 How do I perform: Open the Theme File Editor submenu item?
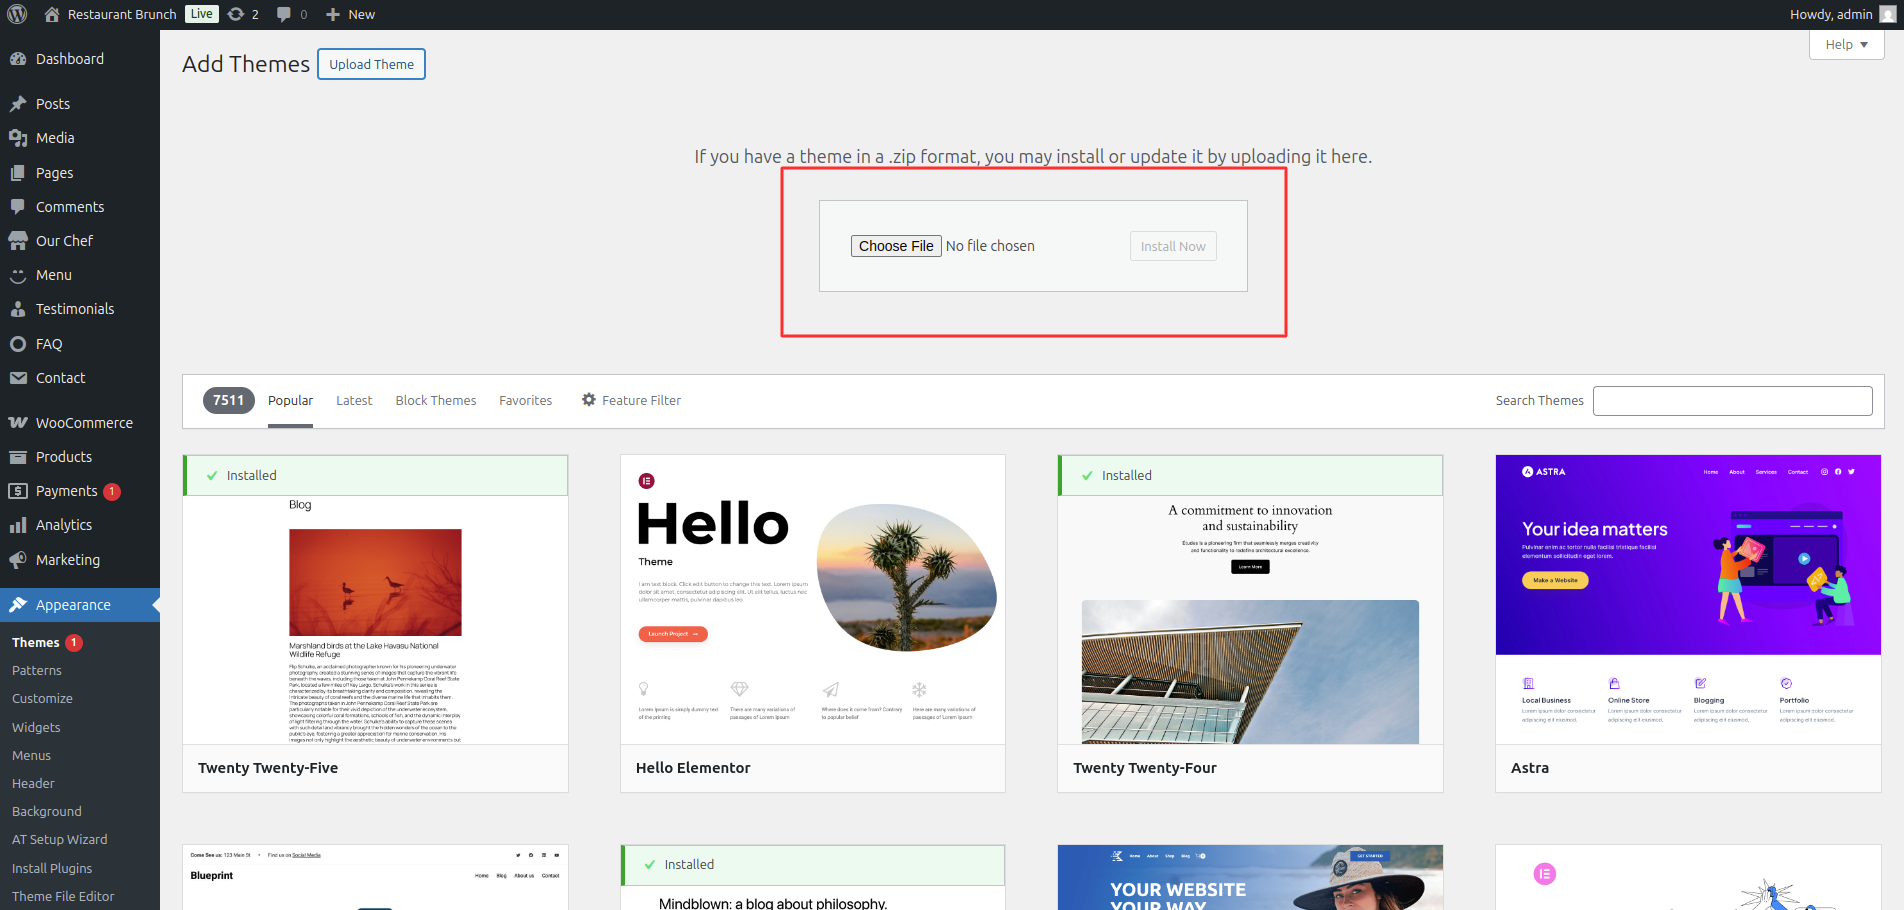(63, 896)
